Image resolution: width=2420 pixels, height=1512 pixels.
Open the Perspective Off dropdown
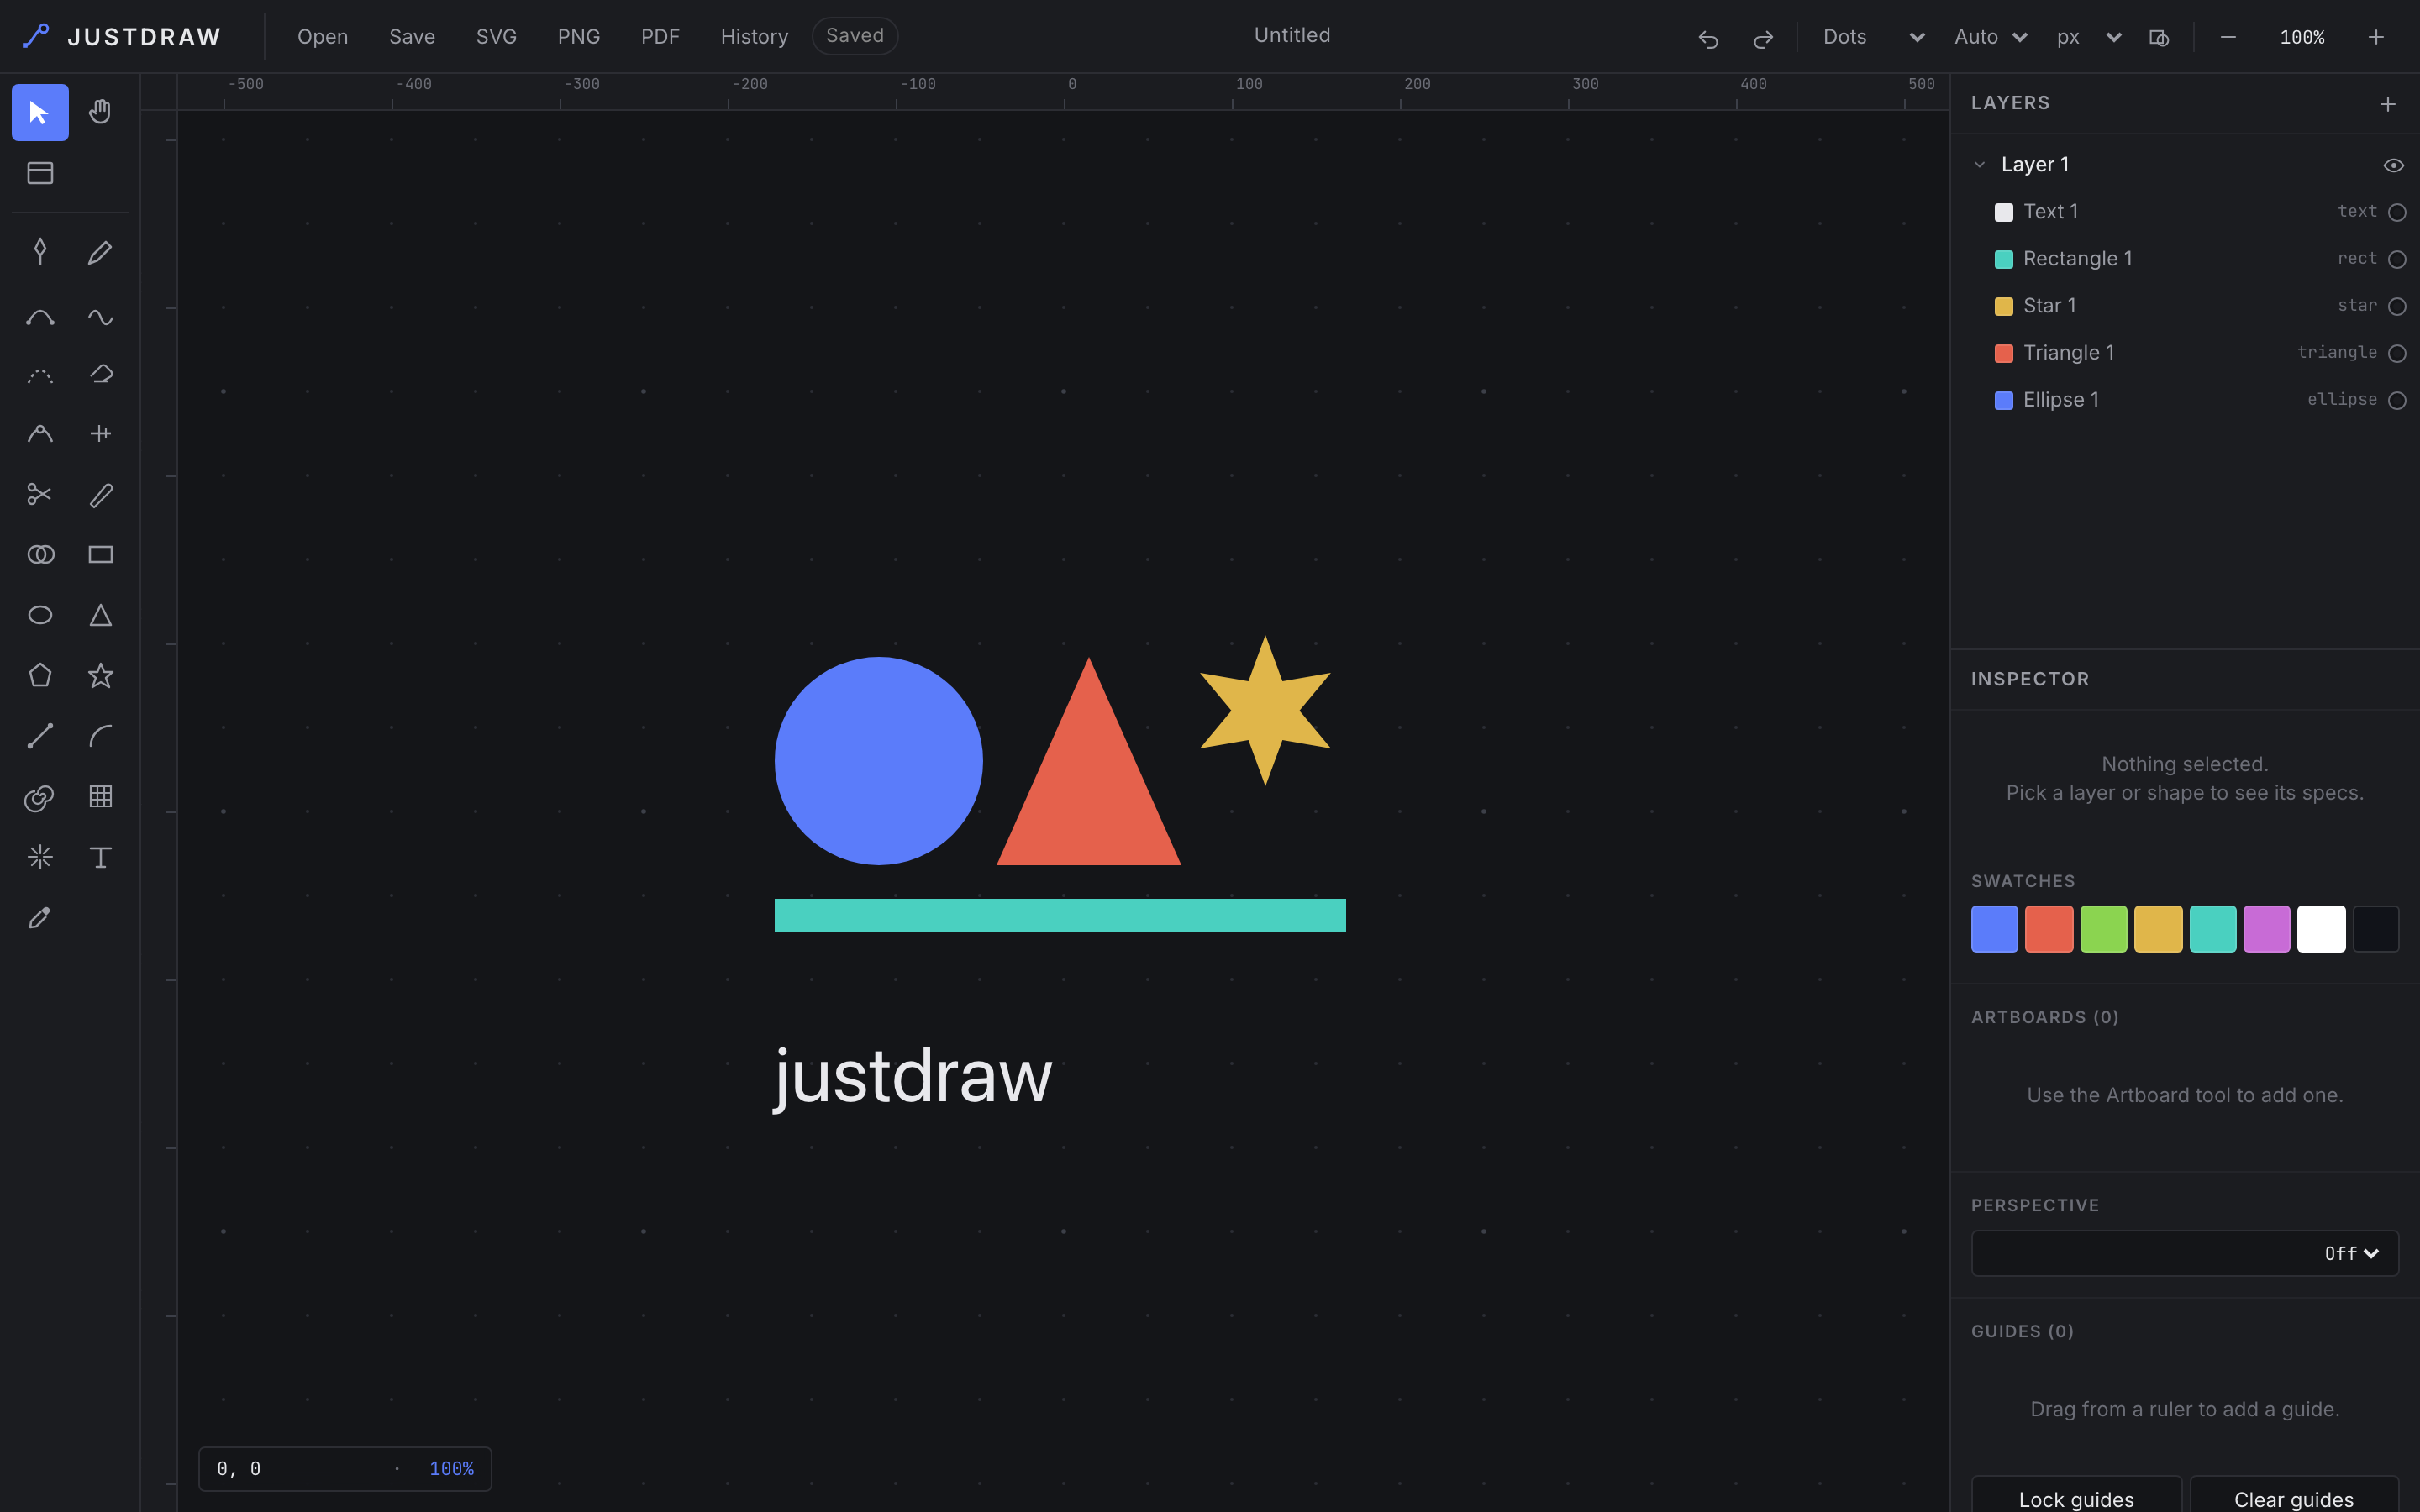(2184, 1253)
